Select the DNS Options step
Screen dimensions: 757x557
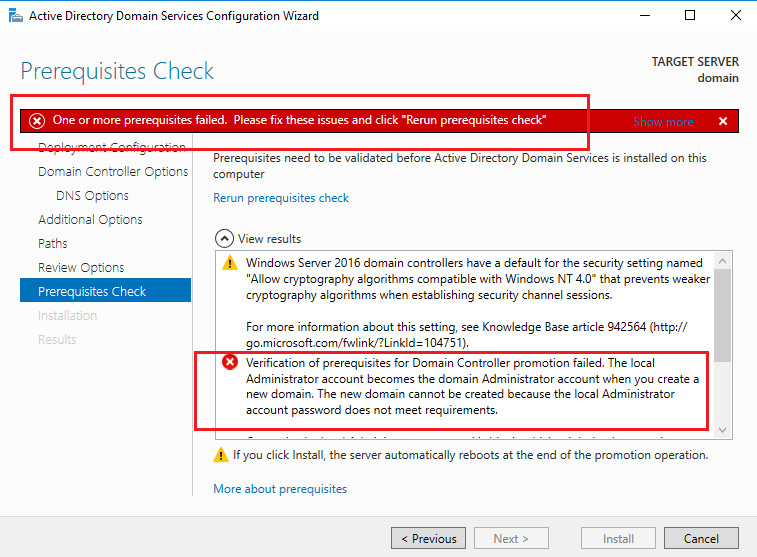[92, 195]
